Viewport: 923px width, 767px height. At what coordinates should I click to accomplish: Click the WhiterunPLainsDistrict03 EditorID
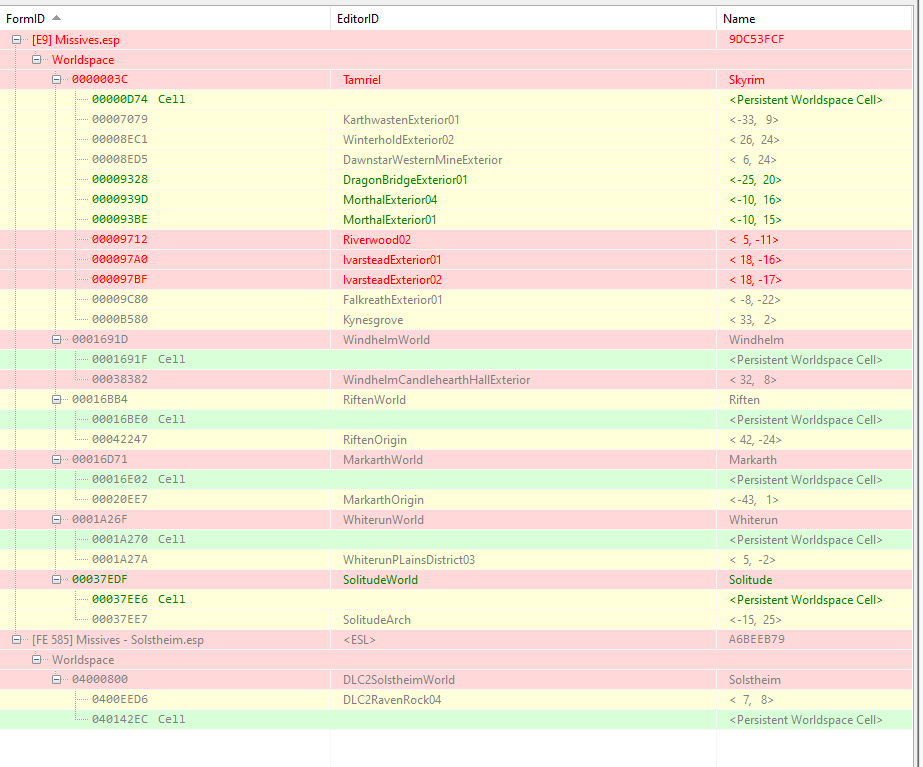(409, 560)
